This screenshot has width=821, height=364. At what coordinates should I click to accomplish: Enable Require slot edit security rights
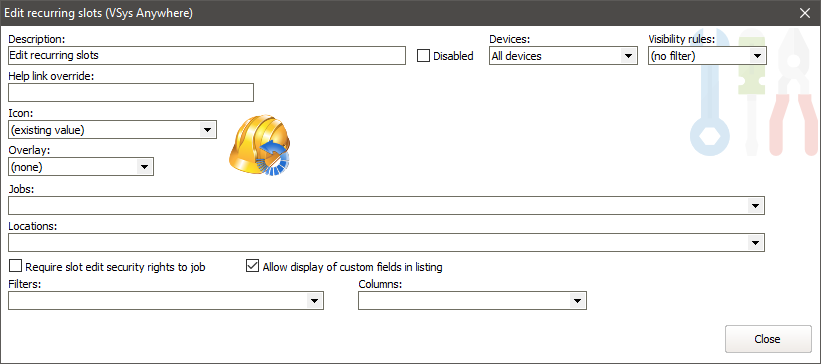click(x=16, y=267)
